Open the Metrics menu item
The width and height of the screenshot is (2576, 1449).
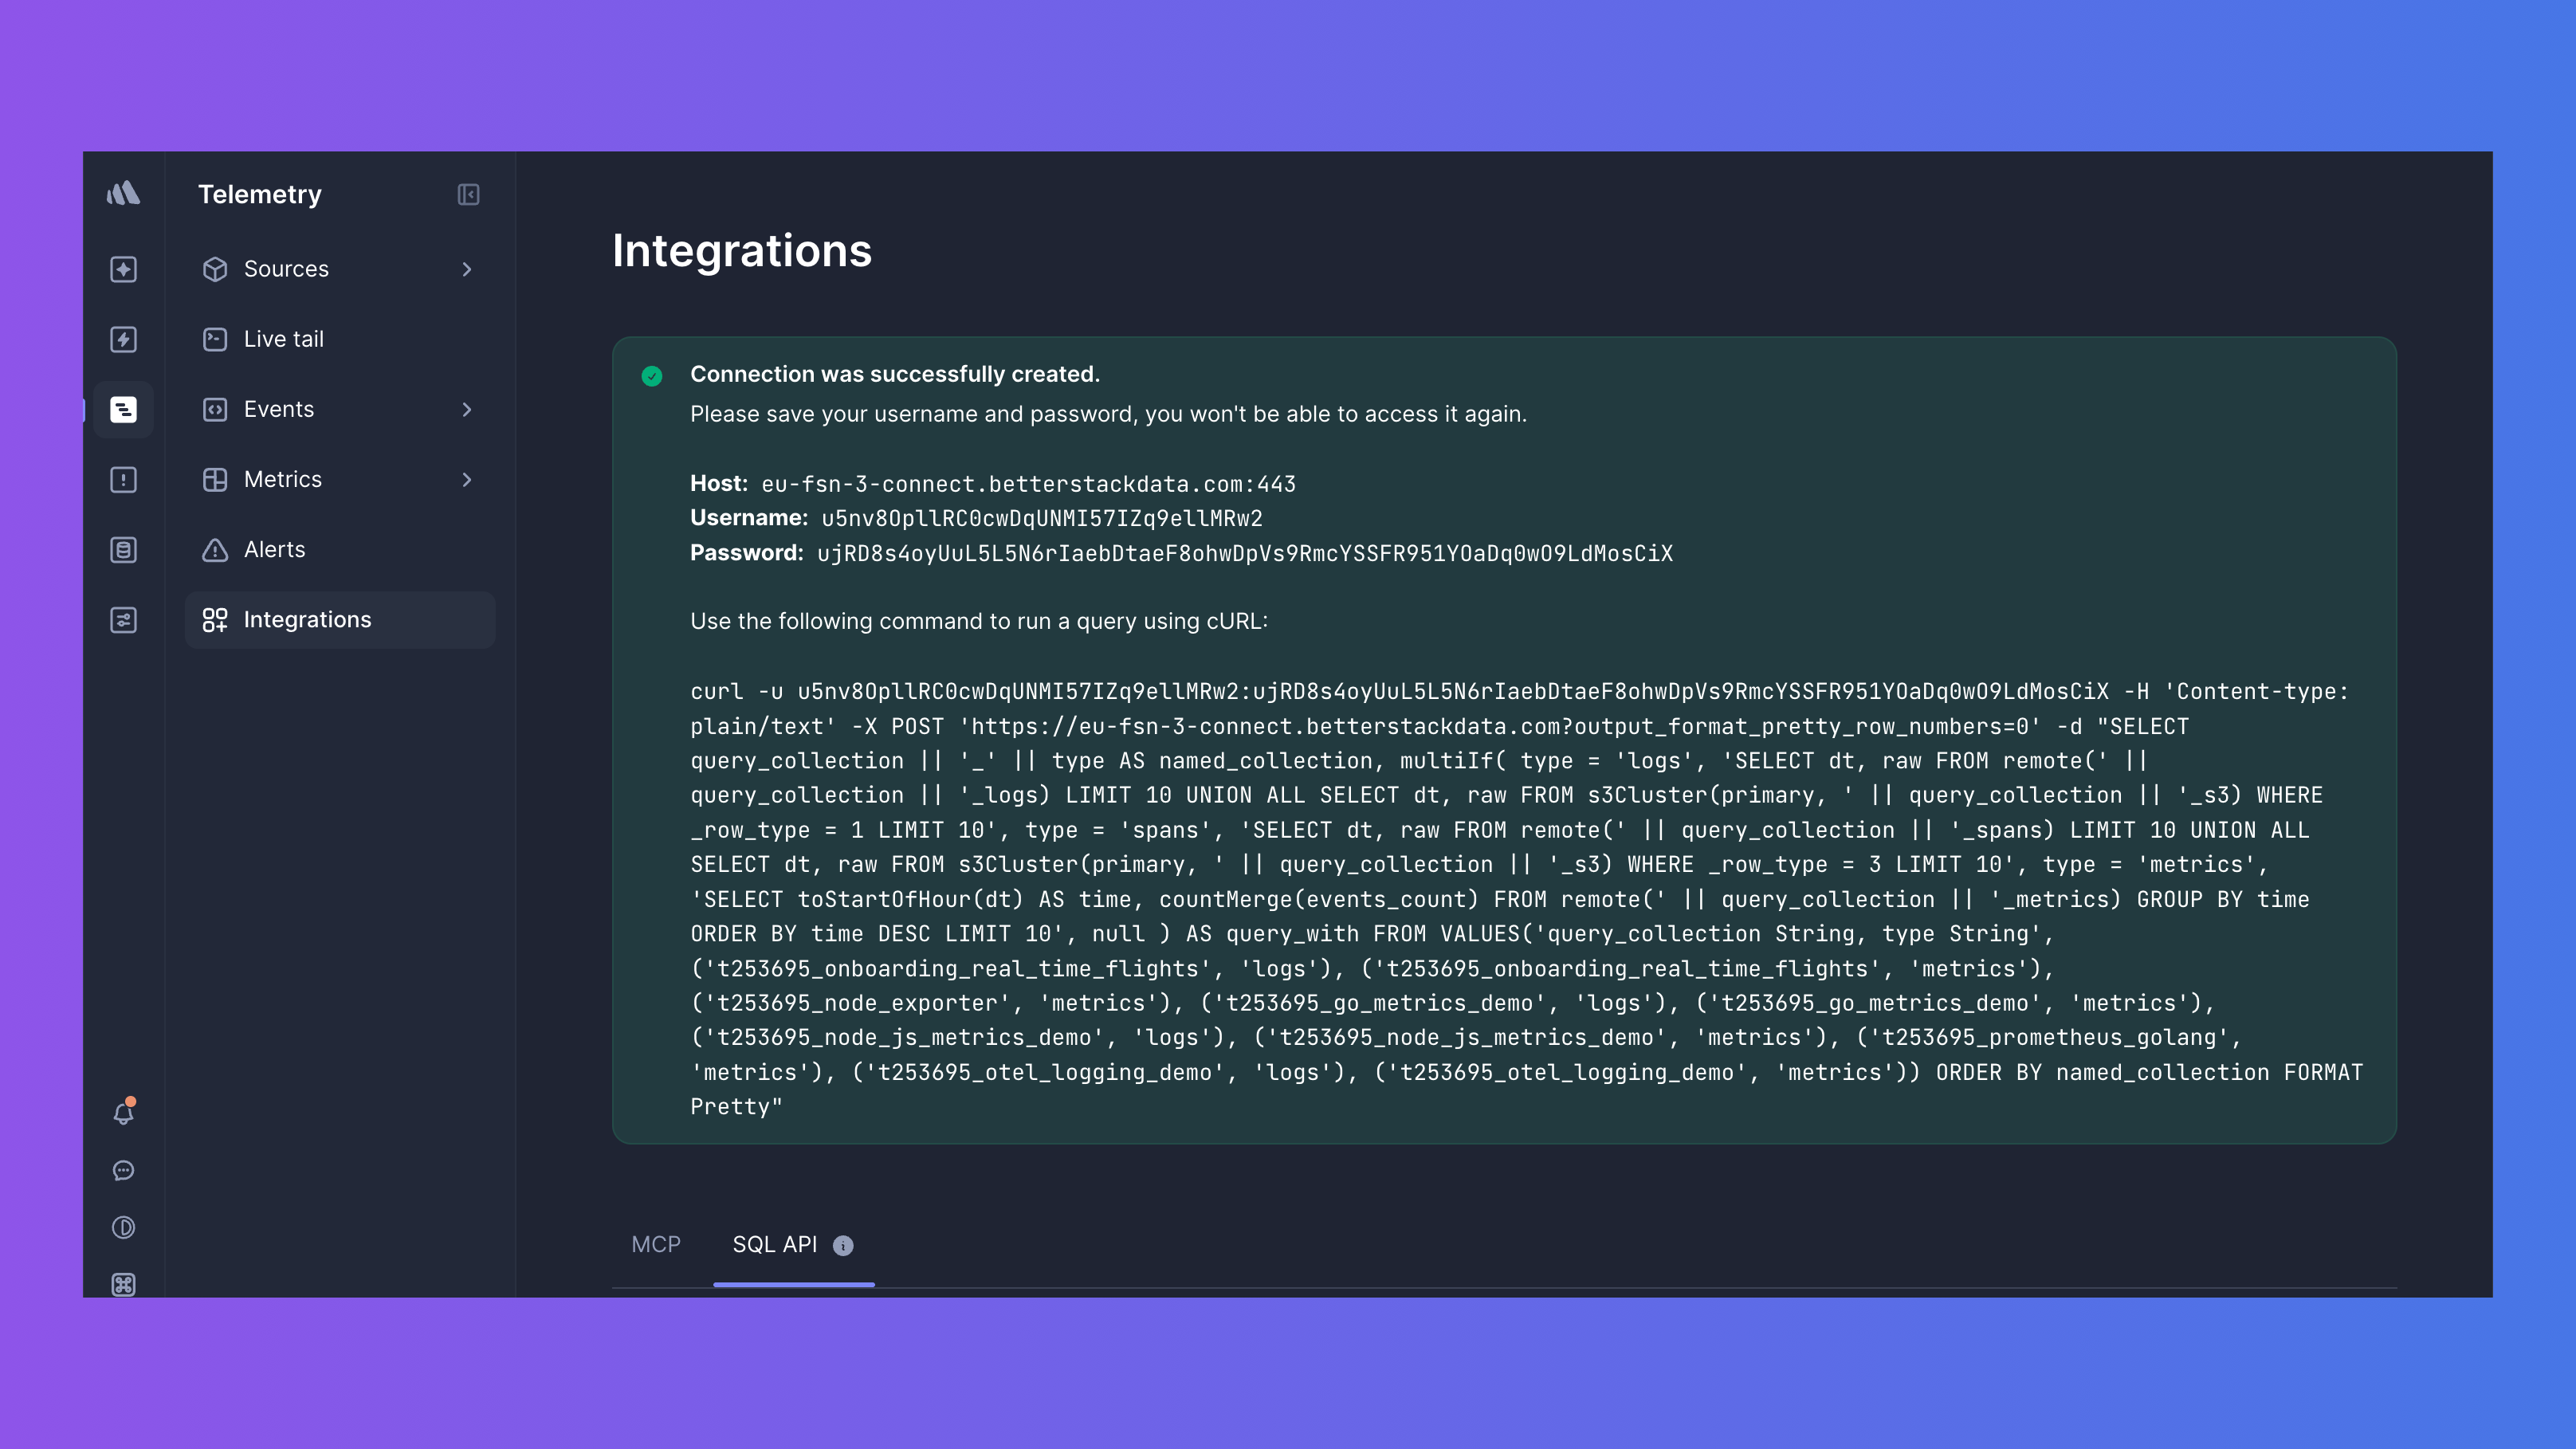click(x=340, y=480)
